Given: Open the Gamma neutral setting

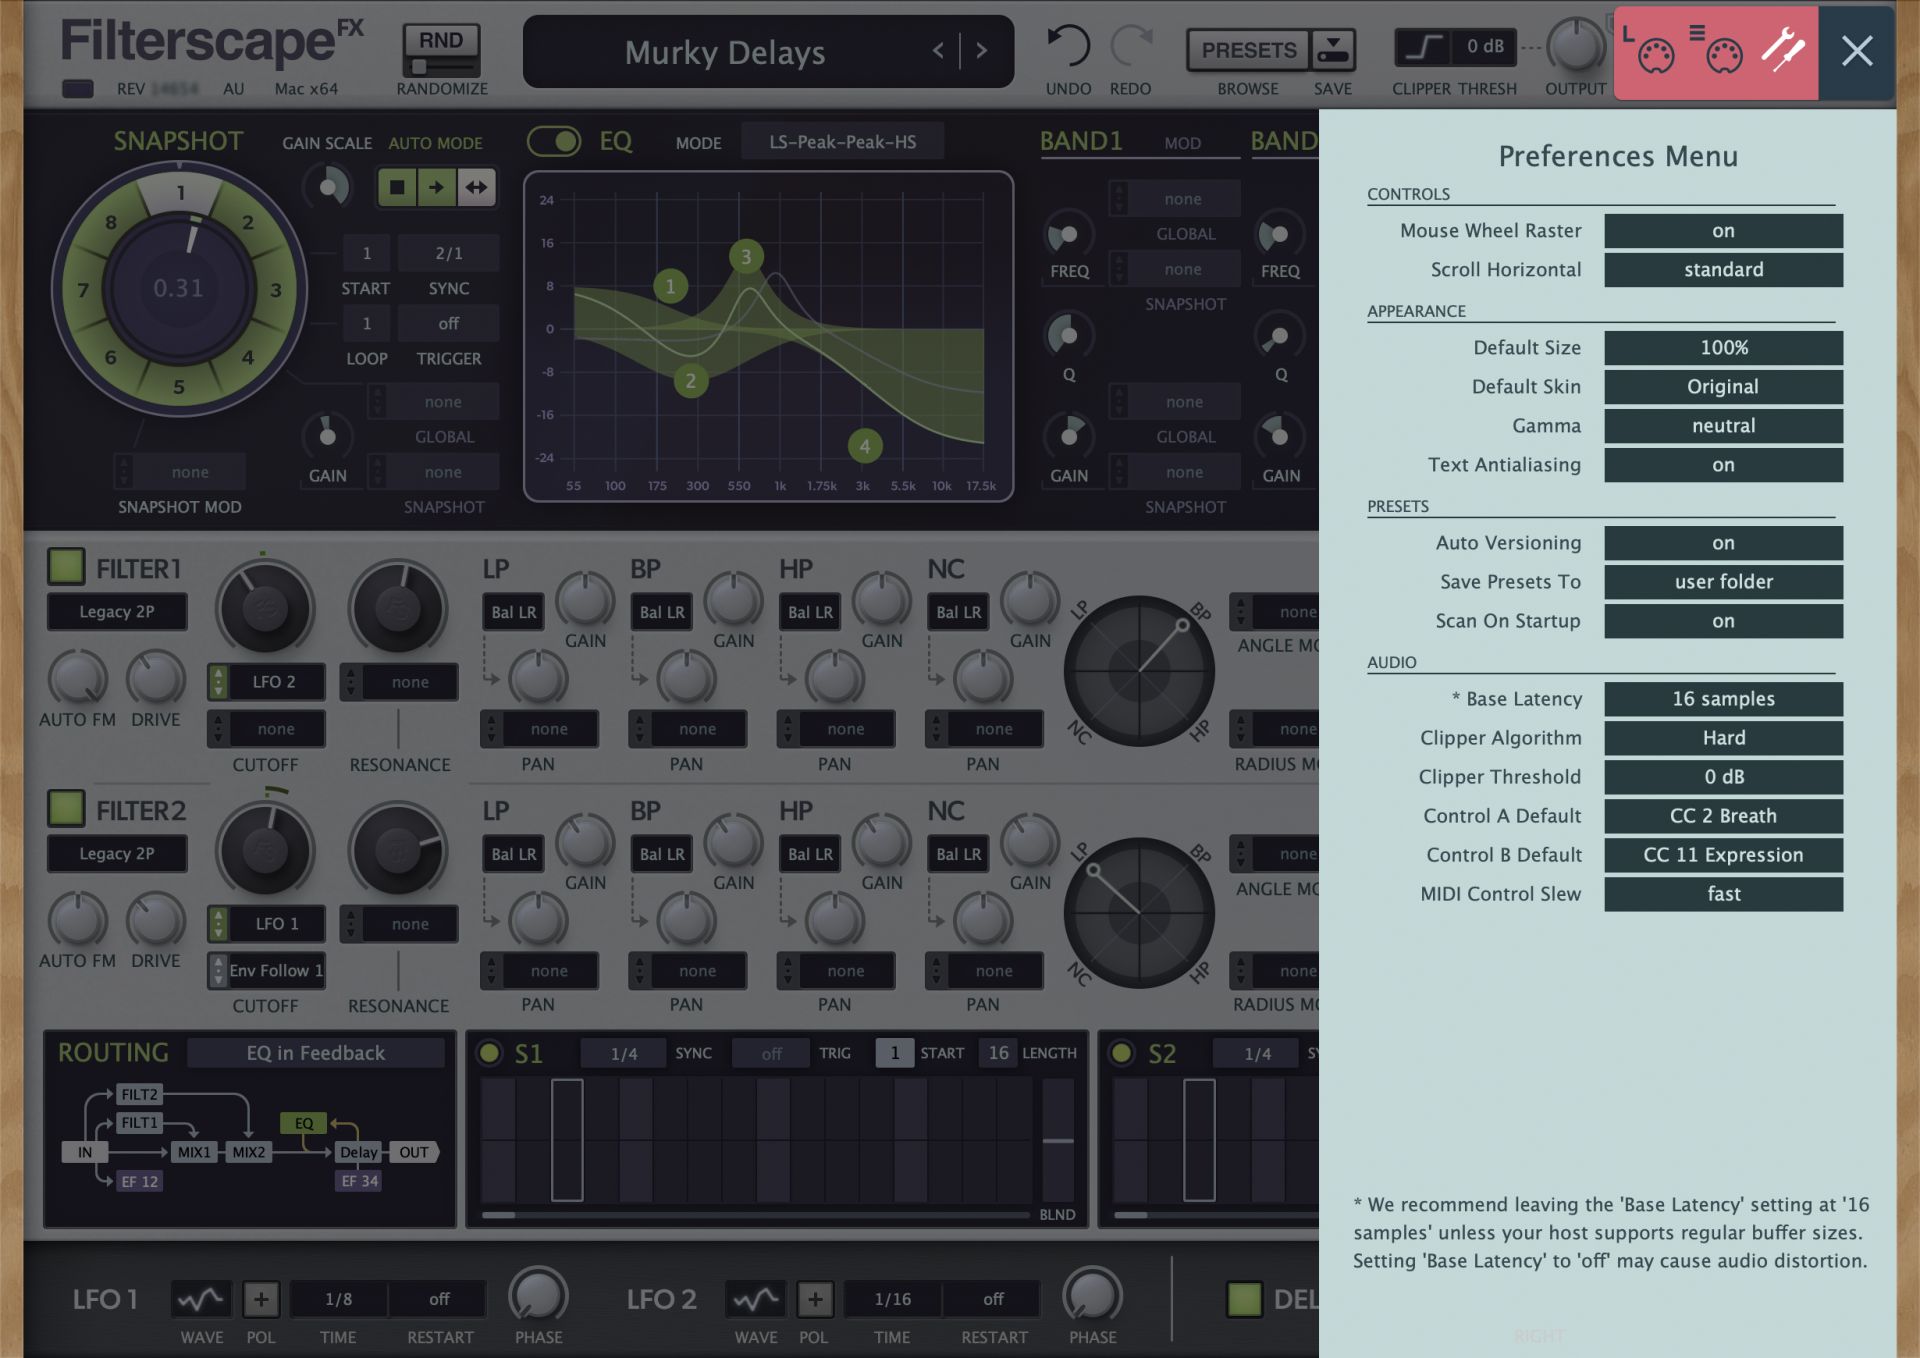Looking at the screenshot, I should [1723, 426].
